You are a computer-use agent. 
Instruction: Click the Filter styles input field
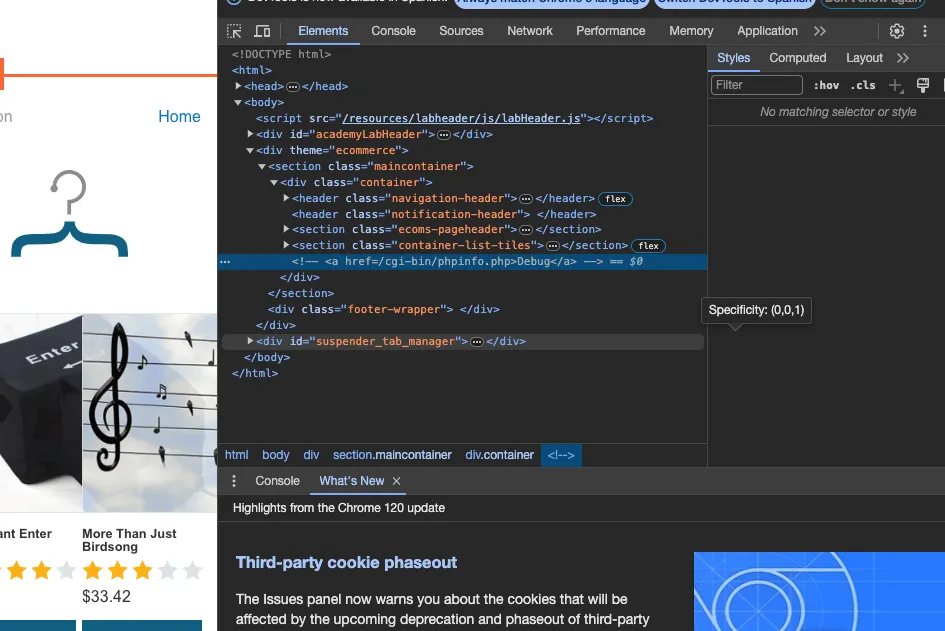coord(756,86)
